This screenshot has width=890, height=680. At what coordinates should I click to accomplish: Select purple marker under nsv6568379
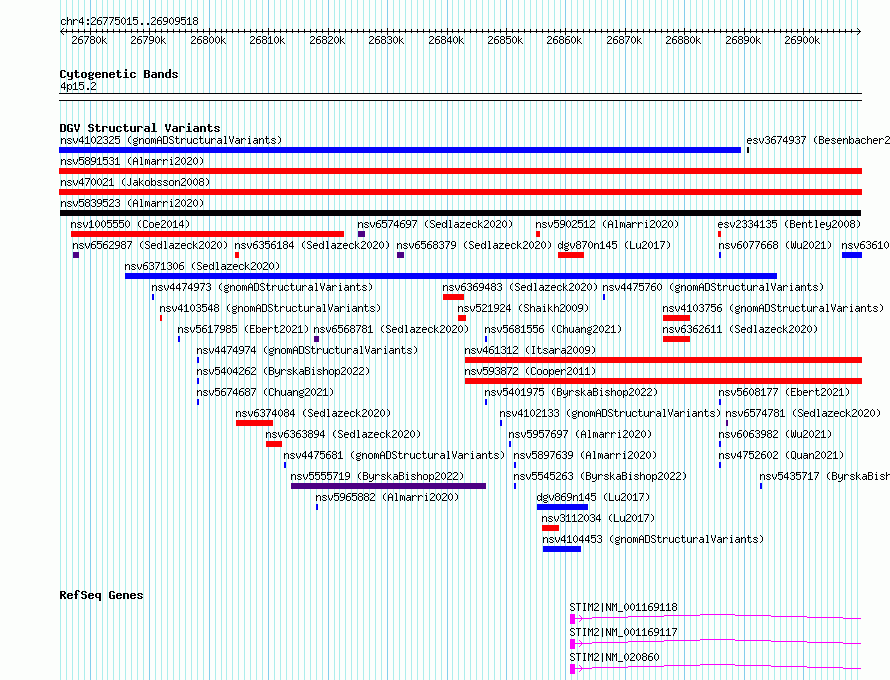pos(400,255)
